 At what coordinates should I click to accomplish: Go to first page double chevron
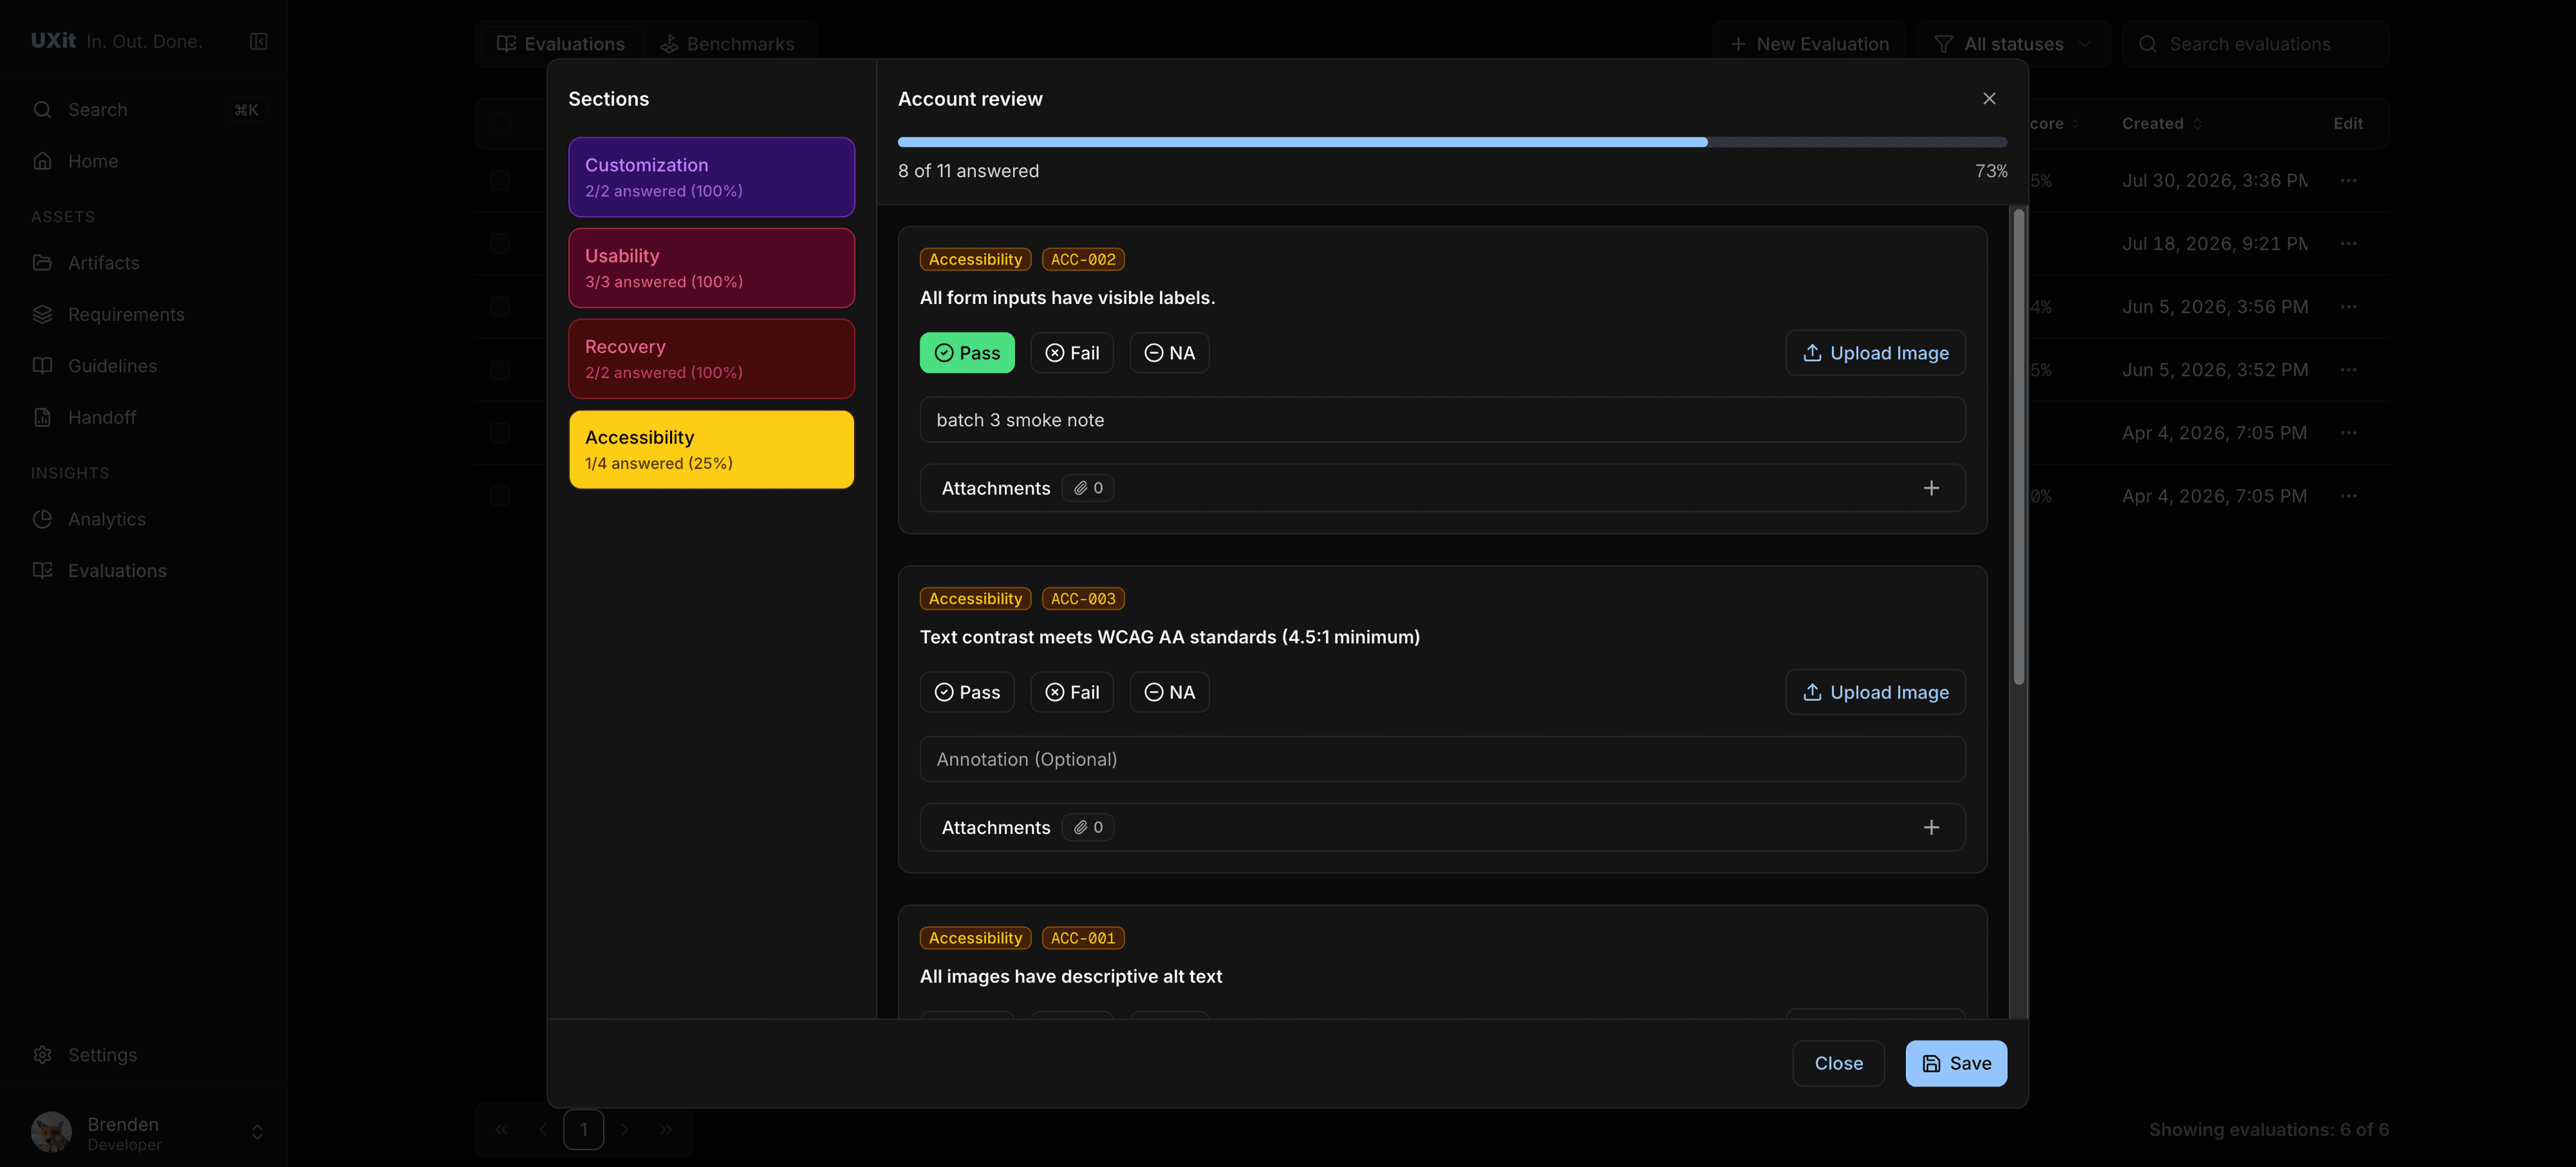502,1129
